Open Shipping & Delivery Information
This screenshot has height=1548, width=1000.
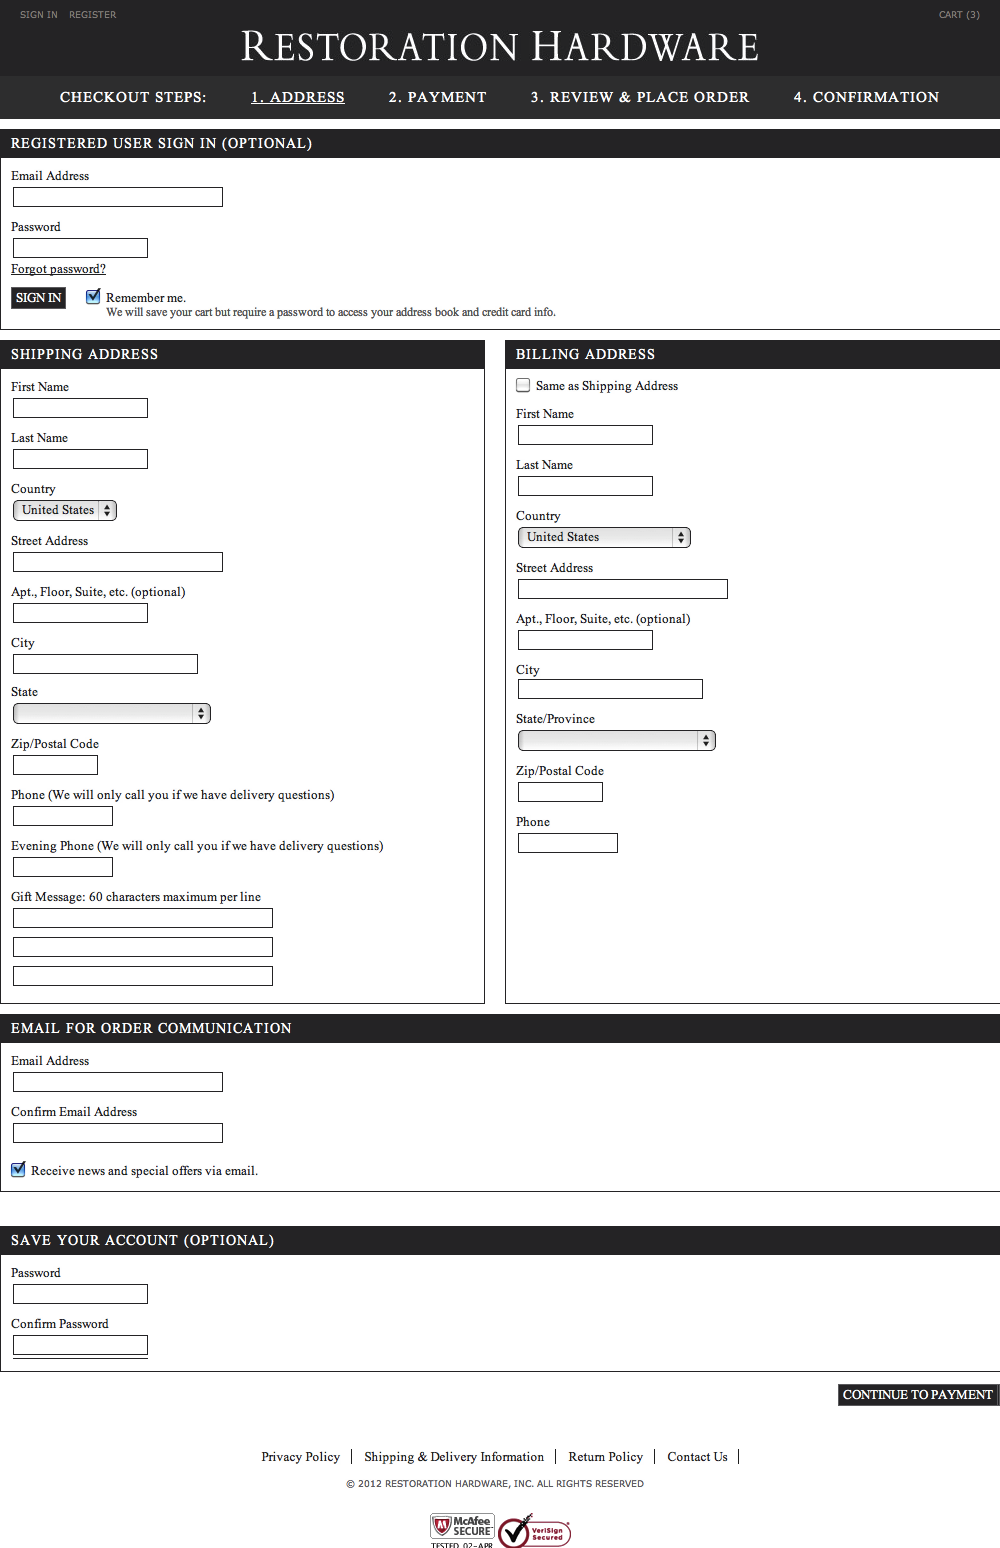[x=454, y=1457]
